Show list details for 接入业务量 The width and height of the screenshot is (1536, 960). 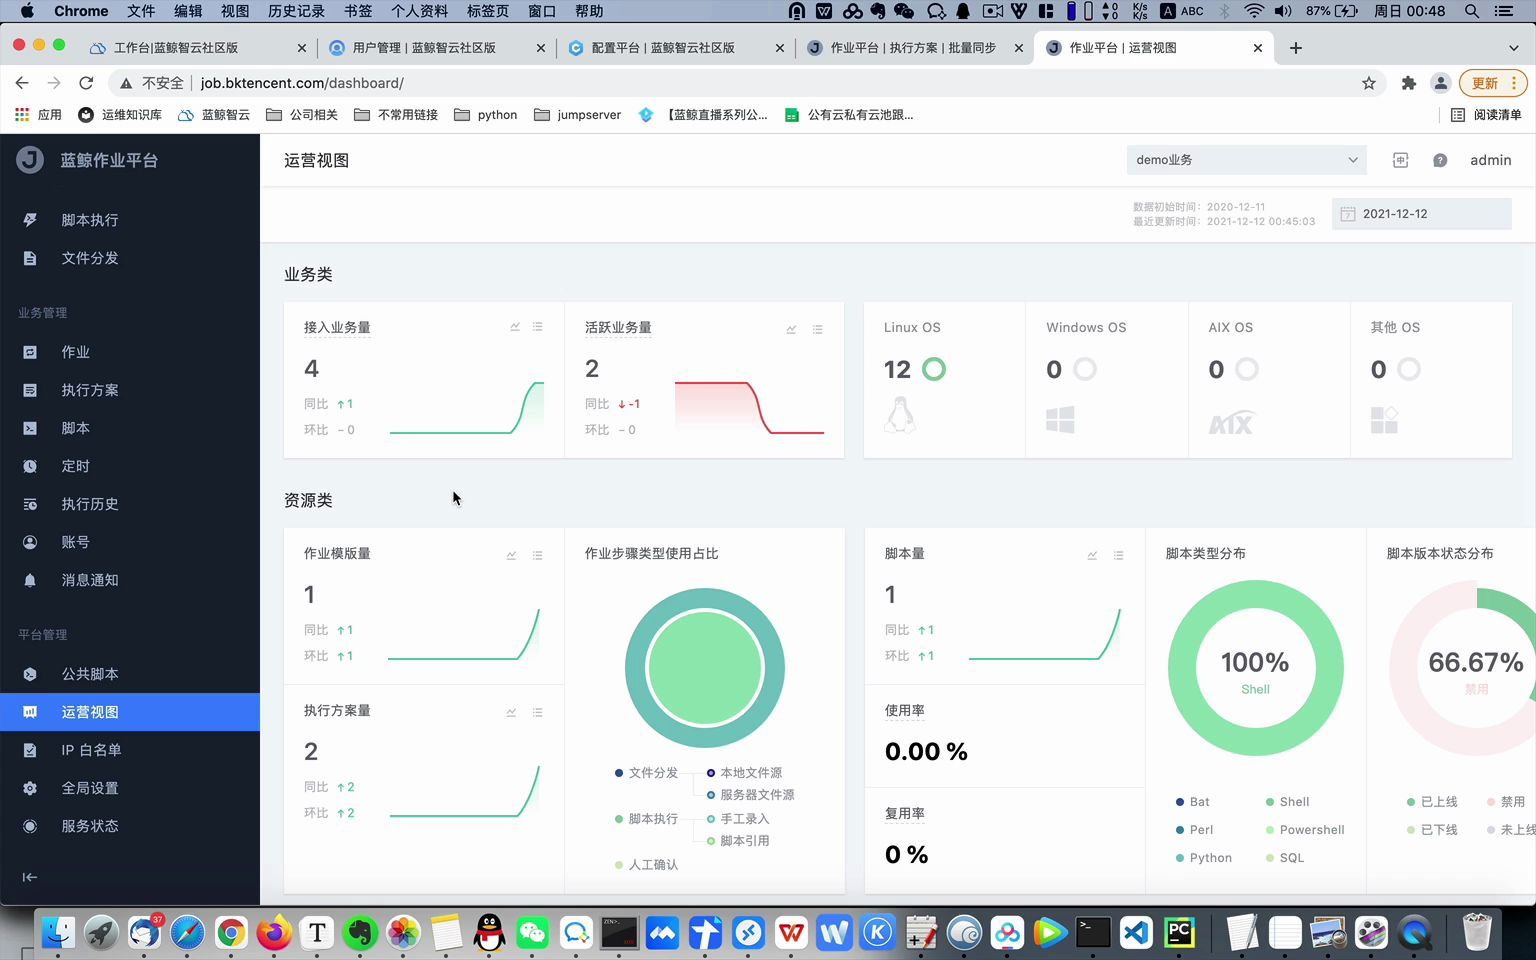pyautogui.click(x=538, y=327)
